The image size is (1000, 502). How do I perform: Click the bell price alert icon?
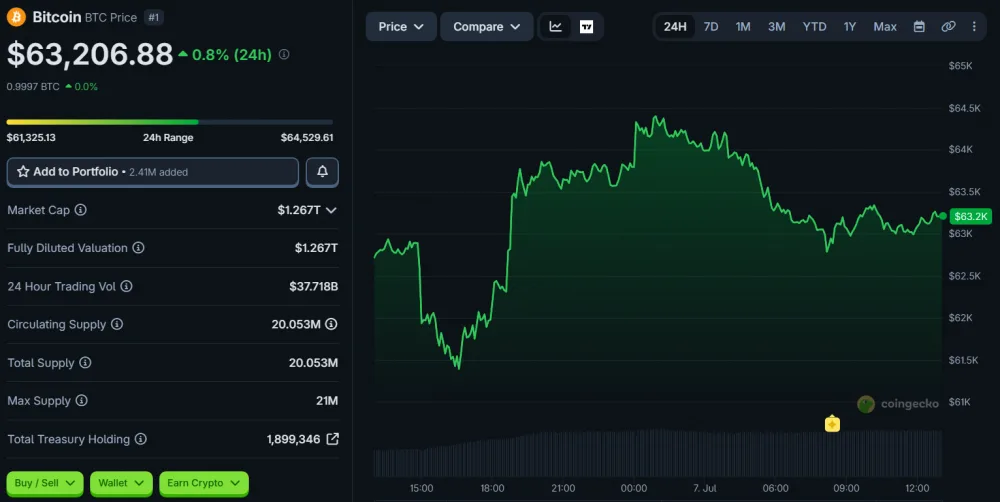(x=322, y=172)
